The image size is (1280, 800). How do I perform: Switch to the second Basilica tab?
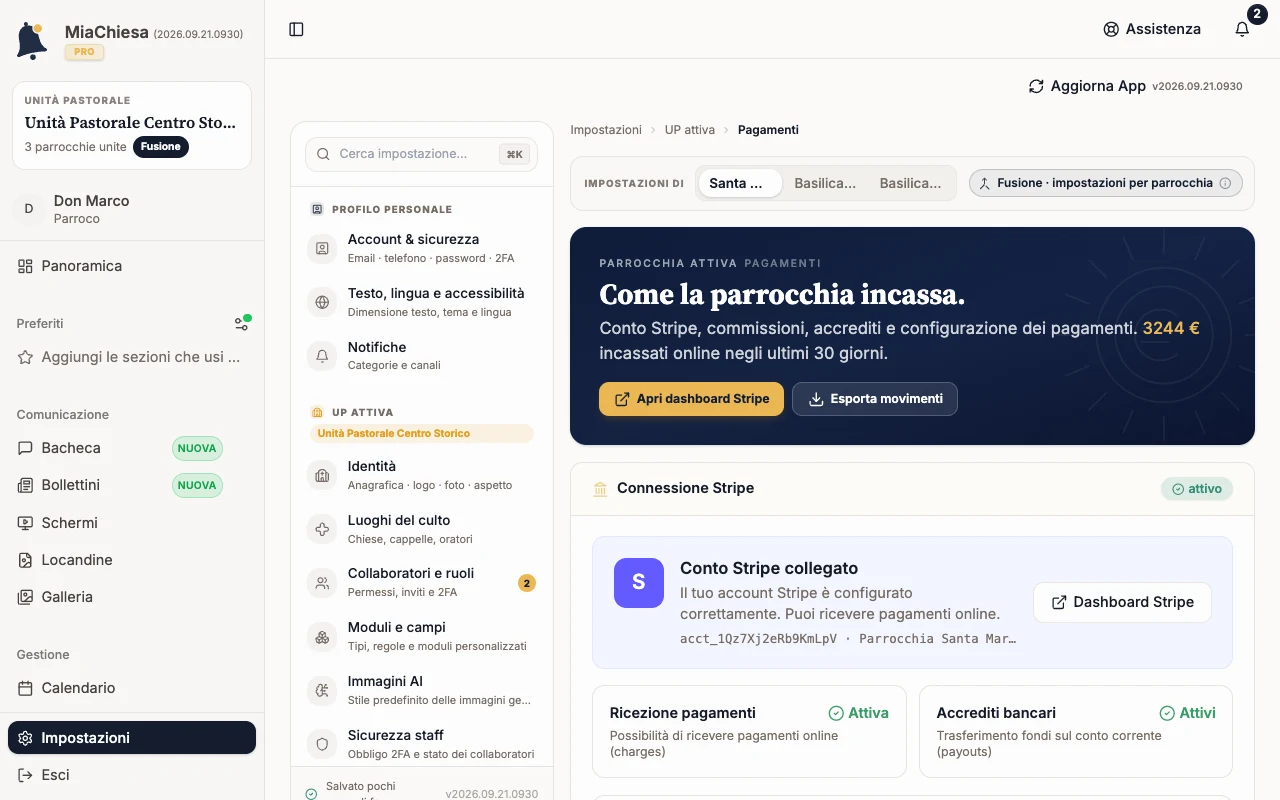coord(910,183)
